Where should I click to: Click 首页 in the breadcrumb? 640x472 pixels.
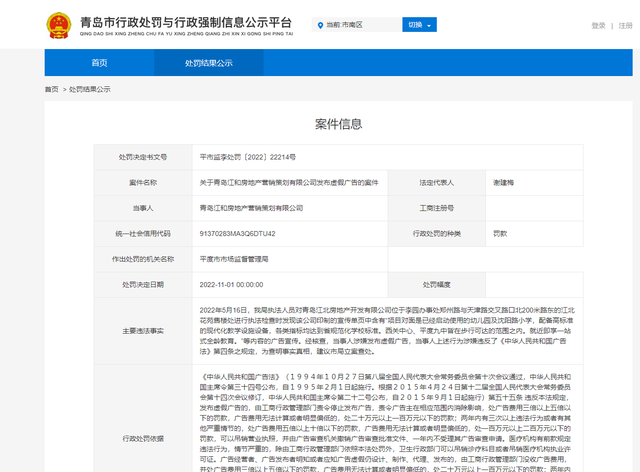[x=51, y=90]
